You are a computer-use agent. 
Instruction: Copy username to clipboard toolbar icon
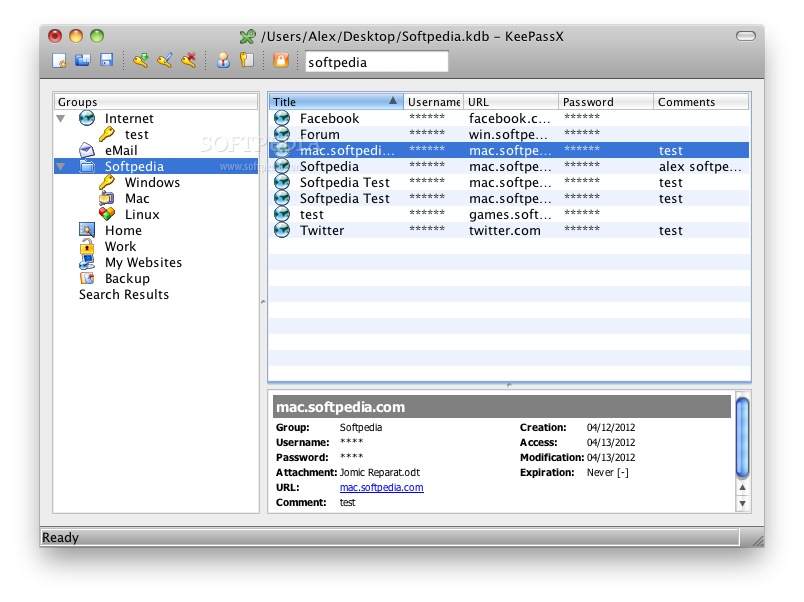(224, 61)
